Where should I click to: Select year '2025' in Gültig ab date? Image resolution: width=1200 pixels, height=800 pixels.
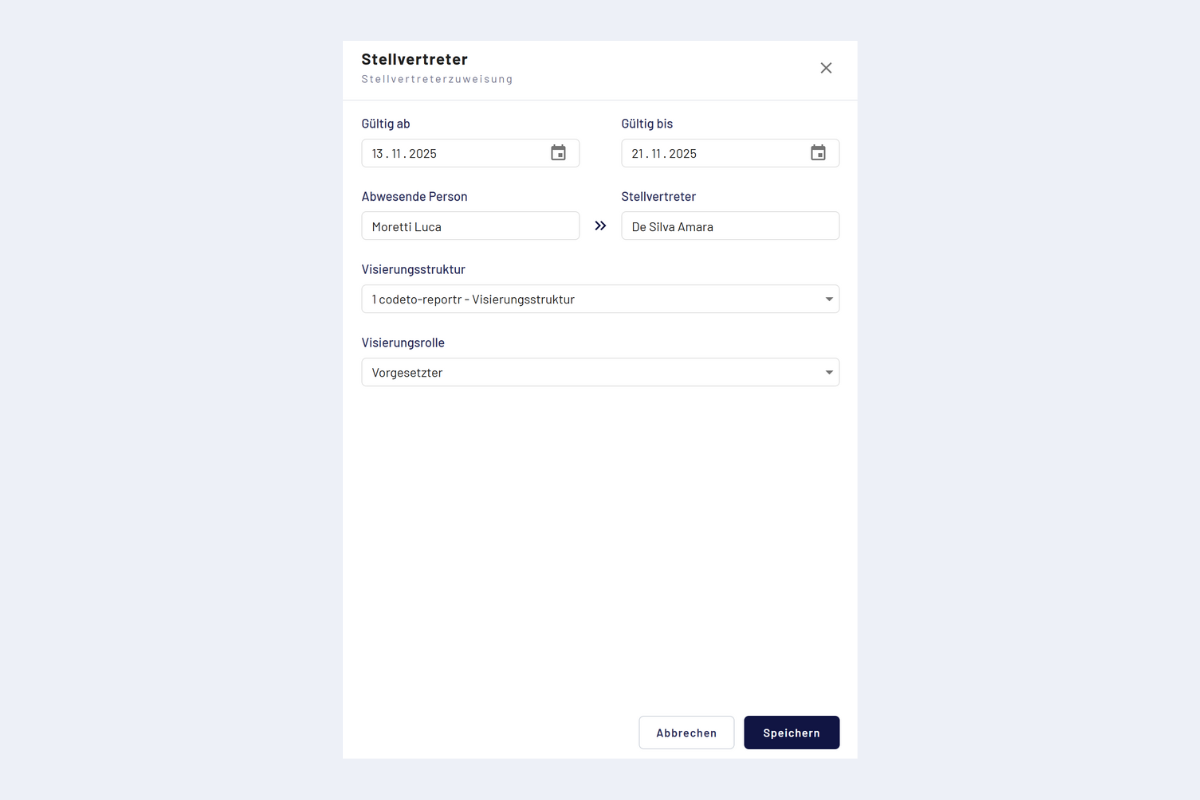[x=423, y=154]
